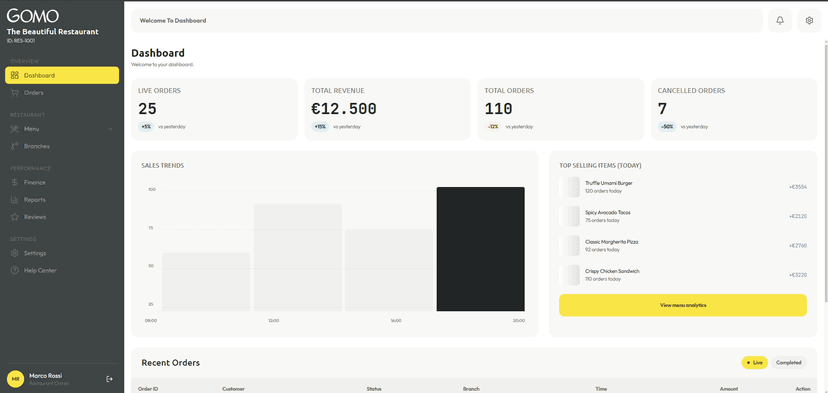Click the -50% badge under Cancelled Orders
Screen dimensions: 828x393
[667, 127]
